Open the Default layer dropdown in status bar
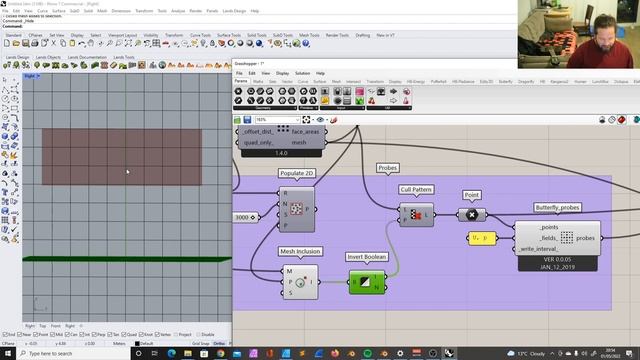This screenshot has width=640, height=360. (146, 344)
